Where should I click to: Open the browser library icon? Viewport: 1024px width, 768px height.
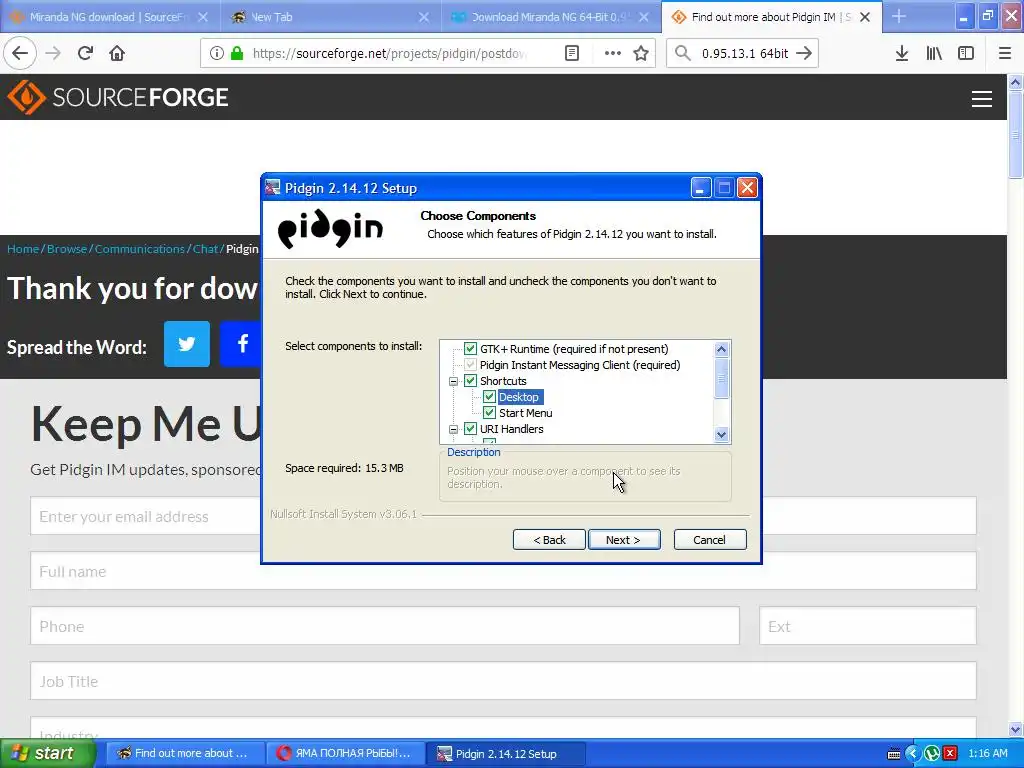coord(934,53)
